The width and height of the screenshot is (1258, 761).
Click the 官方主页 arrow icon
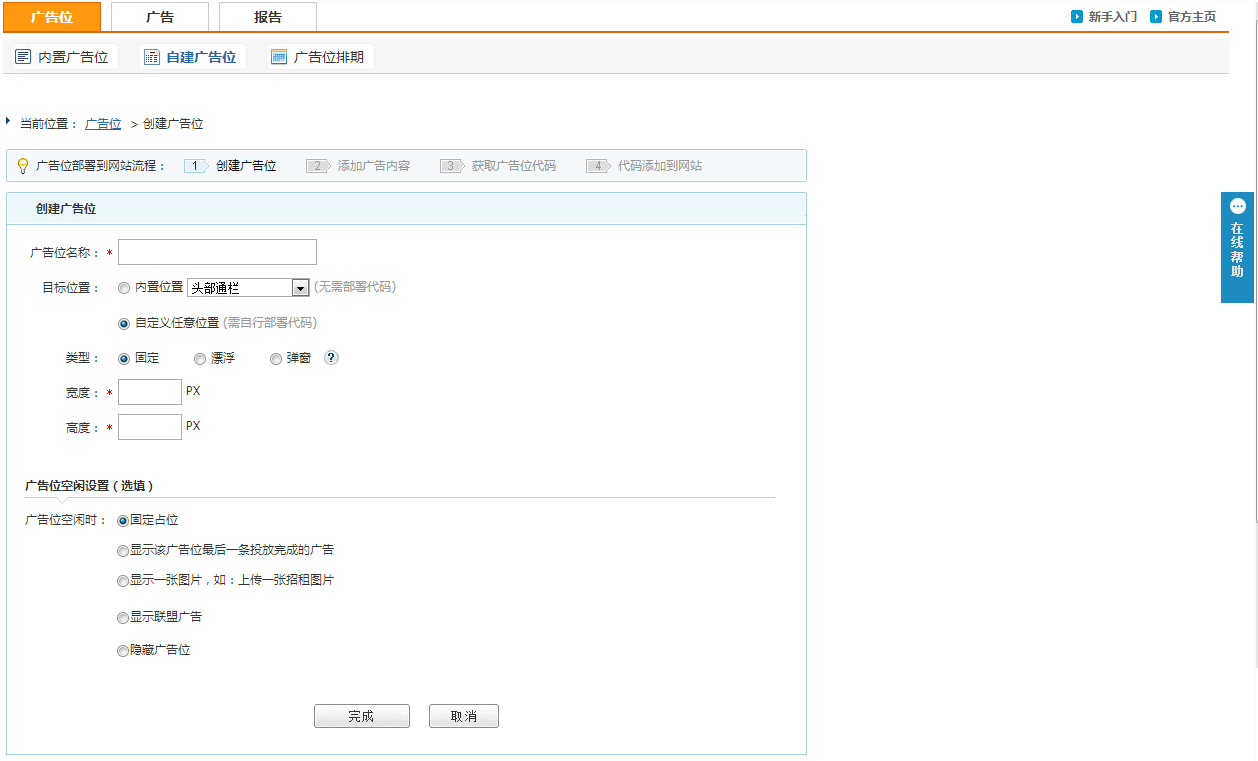[x=1156, y=16]
